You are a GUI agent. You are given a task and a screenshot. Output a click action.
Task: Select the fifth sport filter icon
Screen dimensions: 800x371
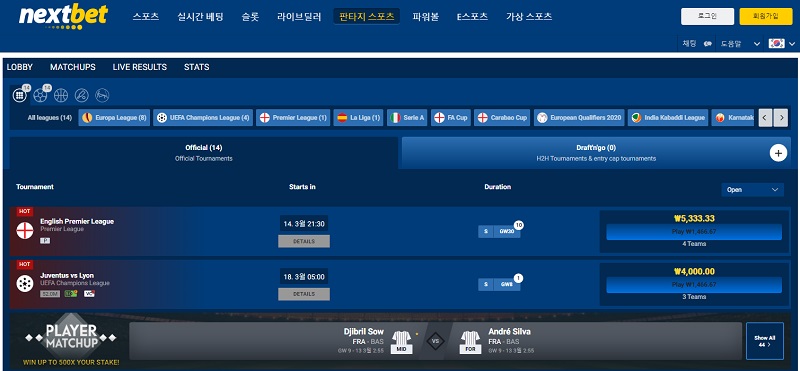point(102,95)
